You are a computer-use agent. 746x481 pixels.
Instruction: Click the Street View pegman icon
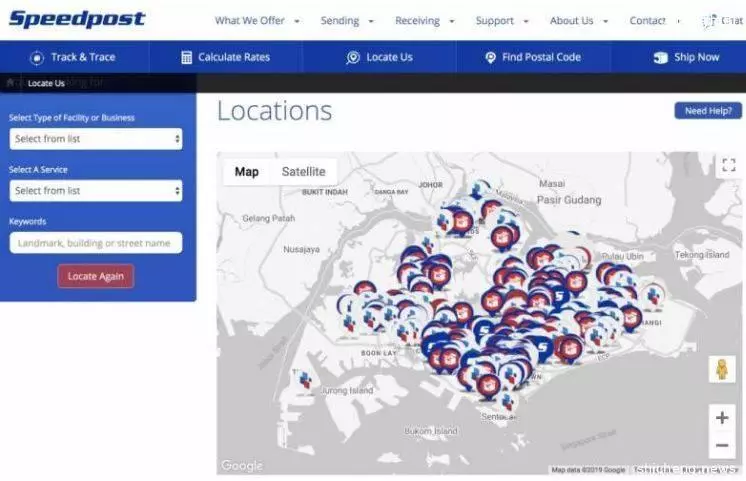click(x=722, y=369)
